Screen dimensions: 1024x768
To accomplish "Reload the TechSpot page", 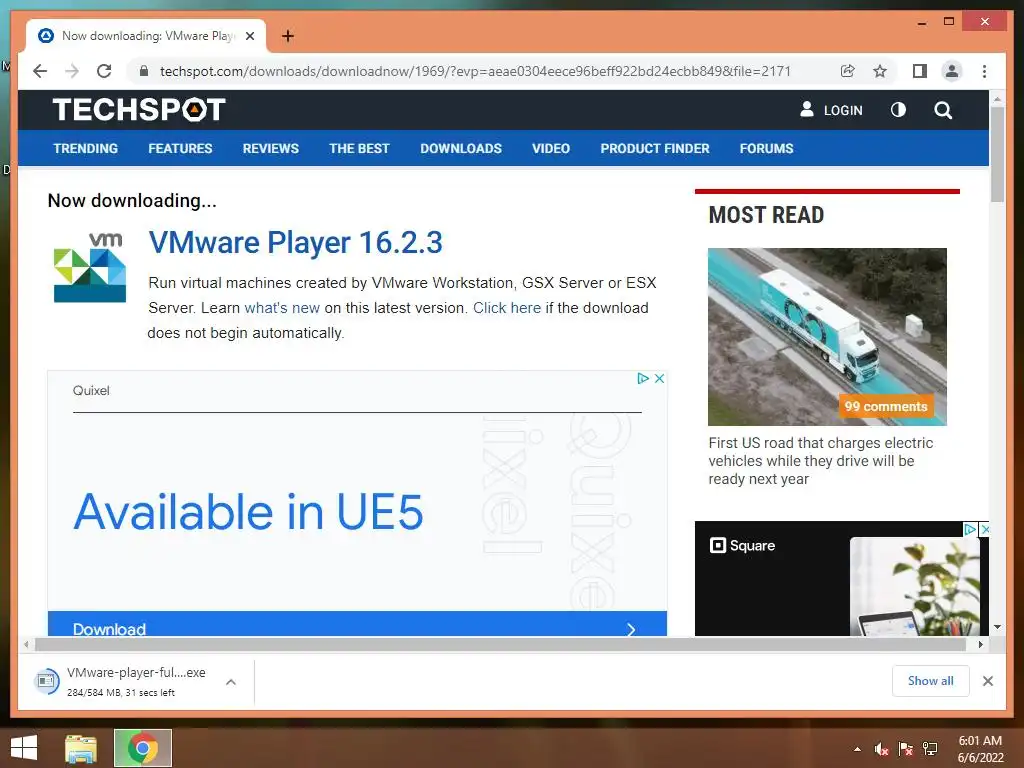I will pos(104,71).
